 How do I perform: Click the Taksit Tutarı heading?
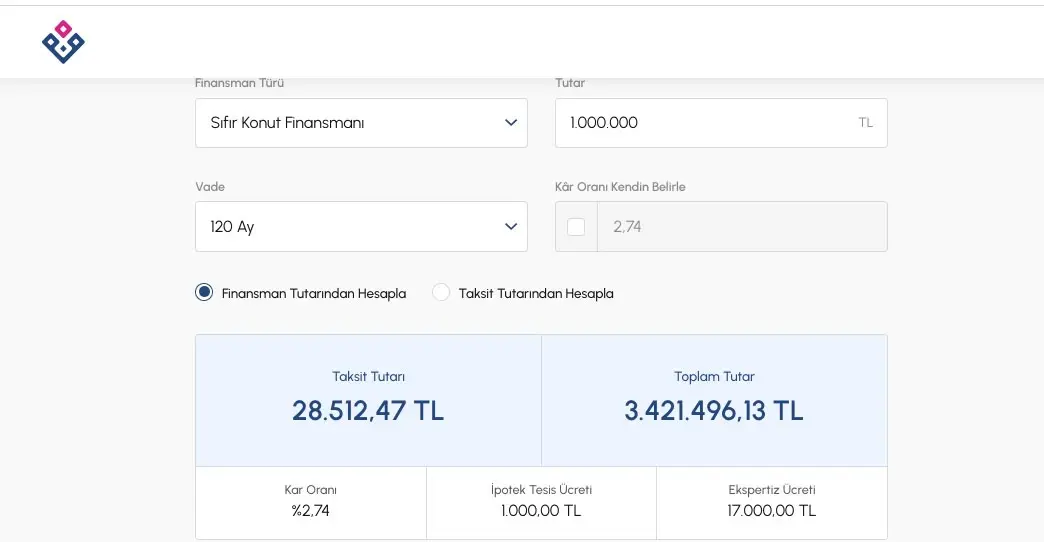point(368,377)
